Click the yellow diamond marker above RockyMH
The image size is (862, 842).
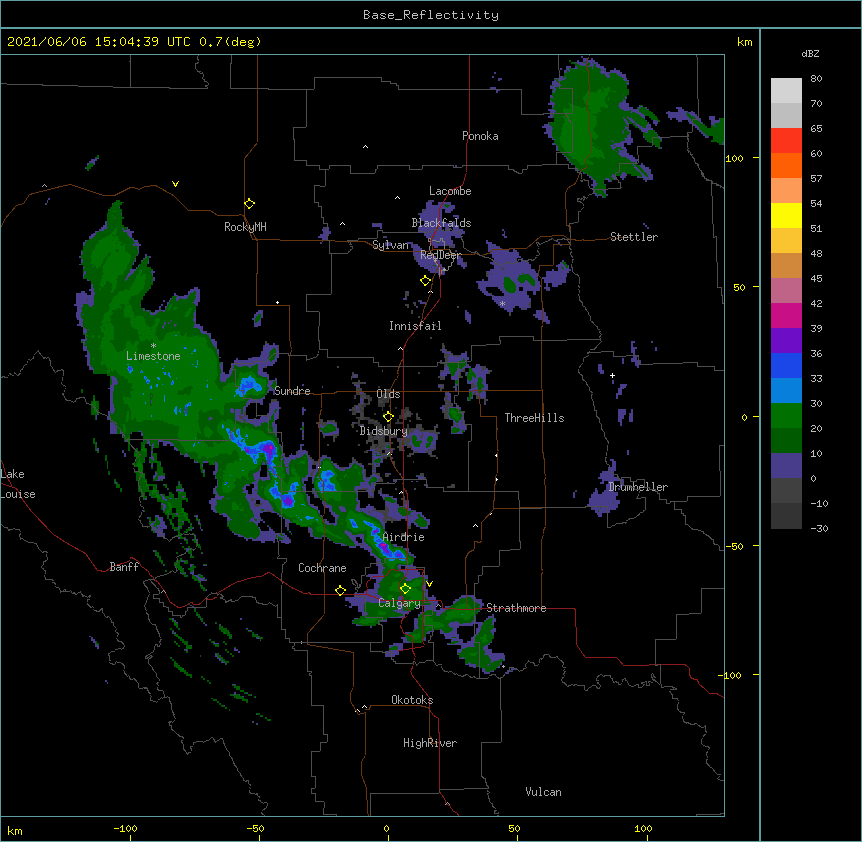tap(249, 203)
